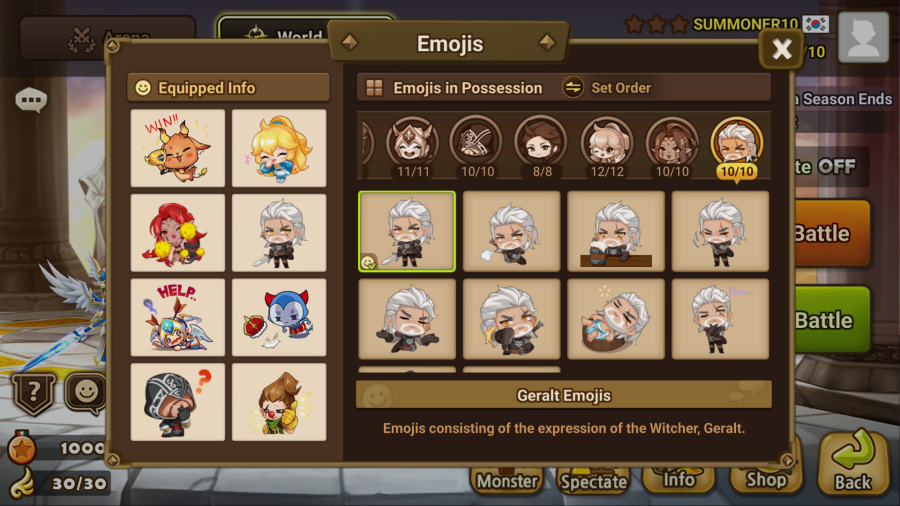Select the 8/8 brown-haired emoji set
This screenshot has width=900, height=506.
coord(541,145)
